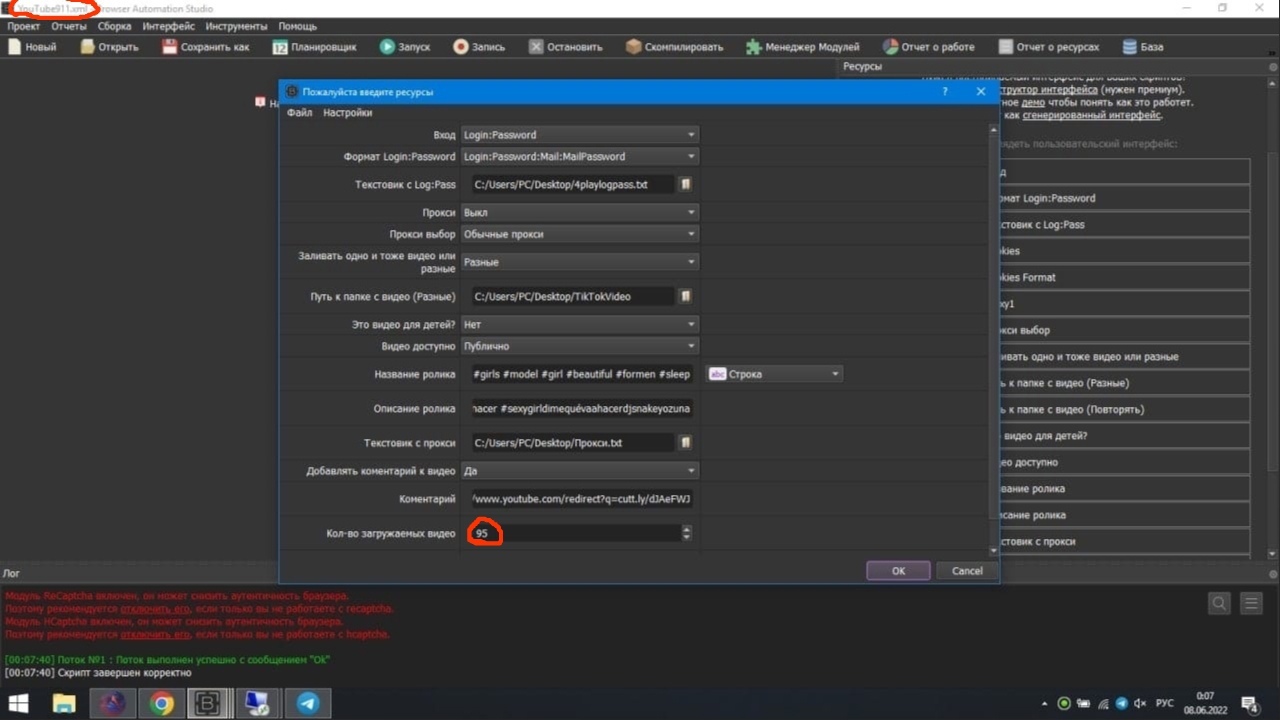
Task: Open the Видео доступно dropdown
Action: click(x=579, y=347)
